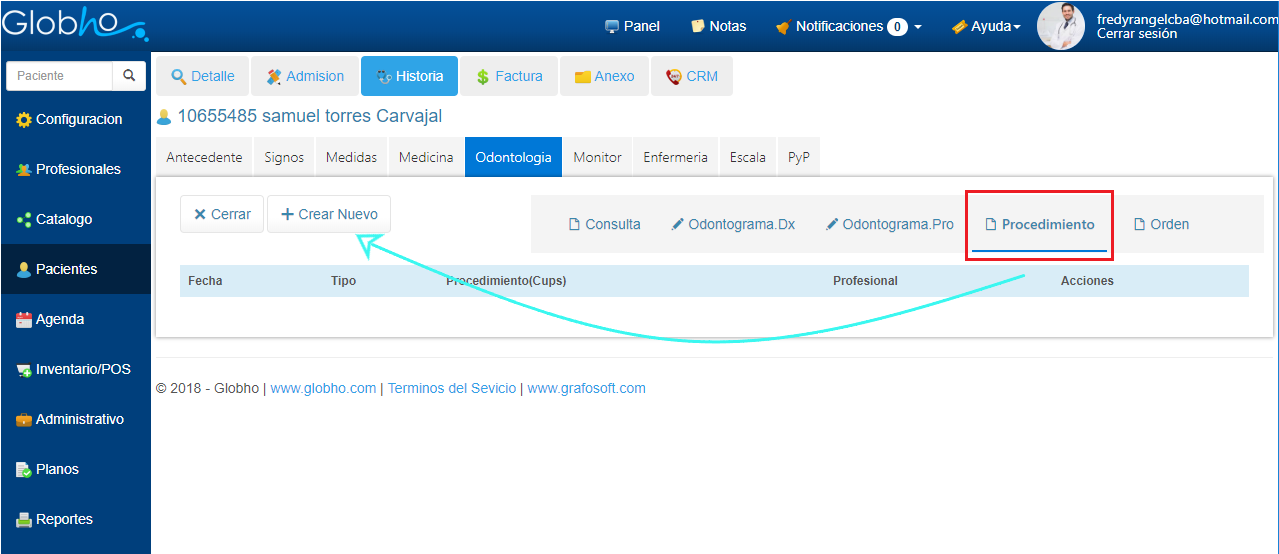1279x554 pixels.
Task: Expand the Ayuda dropdown menu
Action: [986, 26]
